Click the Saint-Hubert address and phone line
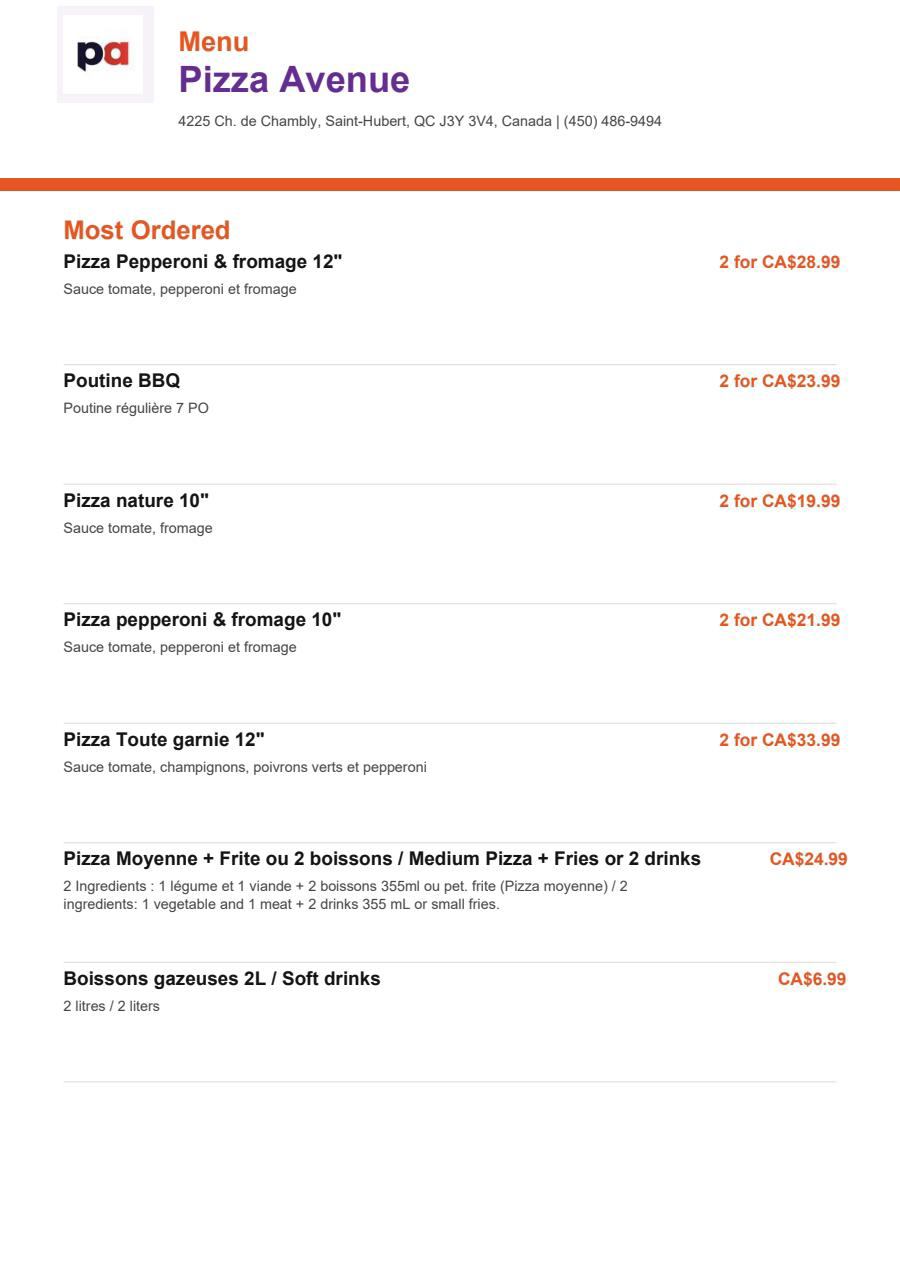 (x=420, y=121)
